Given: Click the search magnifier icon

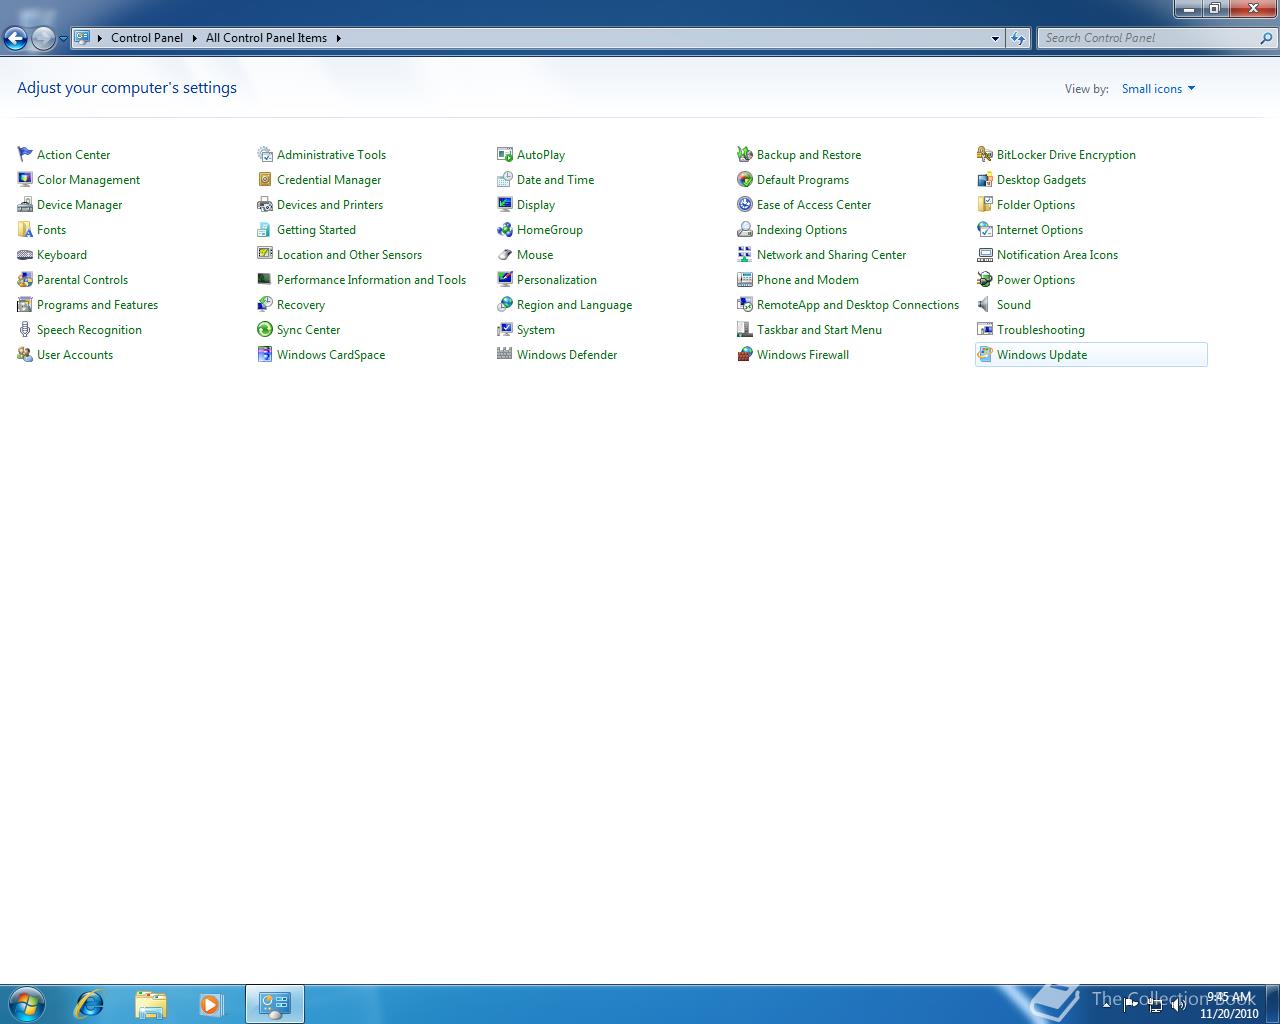Looking at the screenshot, I should coord(1267,38).
